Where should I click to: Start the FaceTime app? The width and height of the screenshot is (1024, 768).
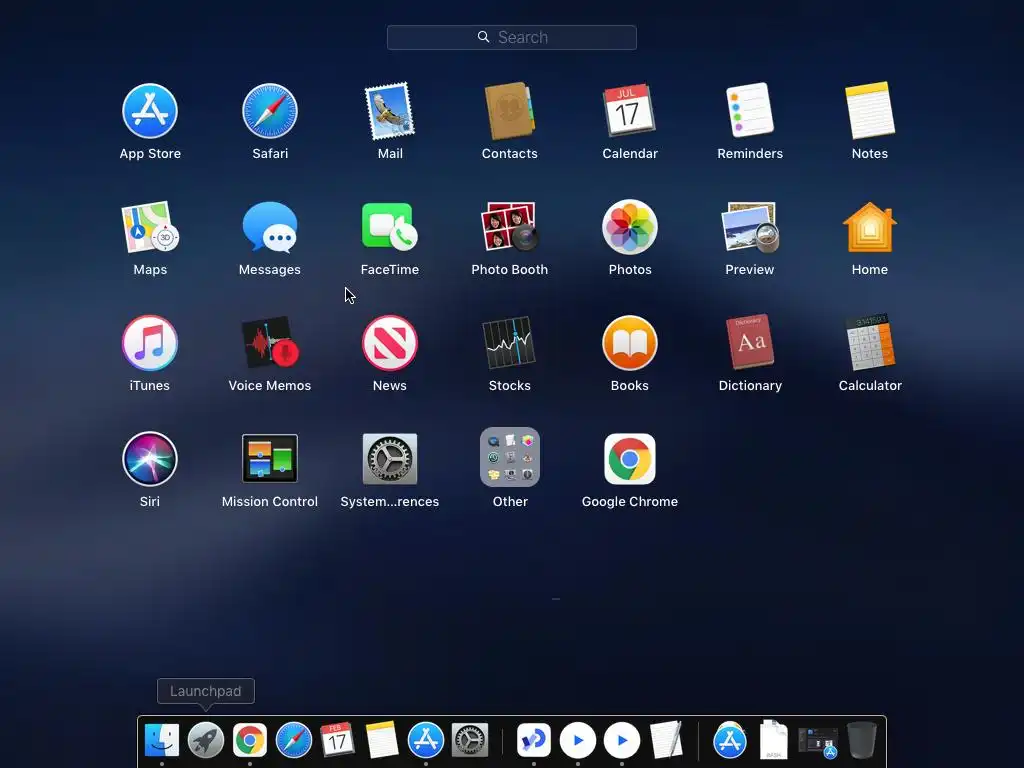point(390,226)
